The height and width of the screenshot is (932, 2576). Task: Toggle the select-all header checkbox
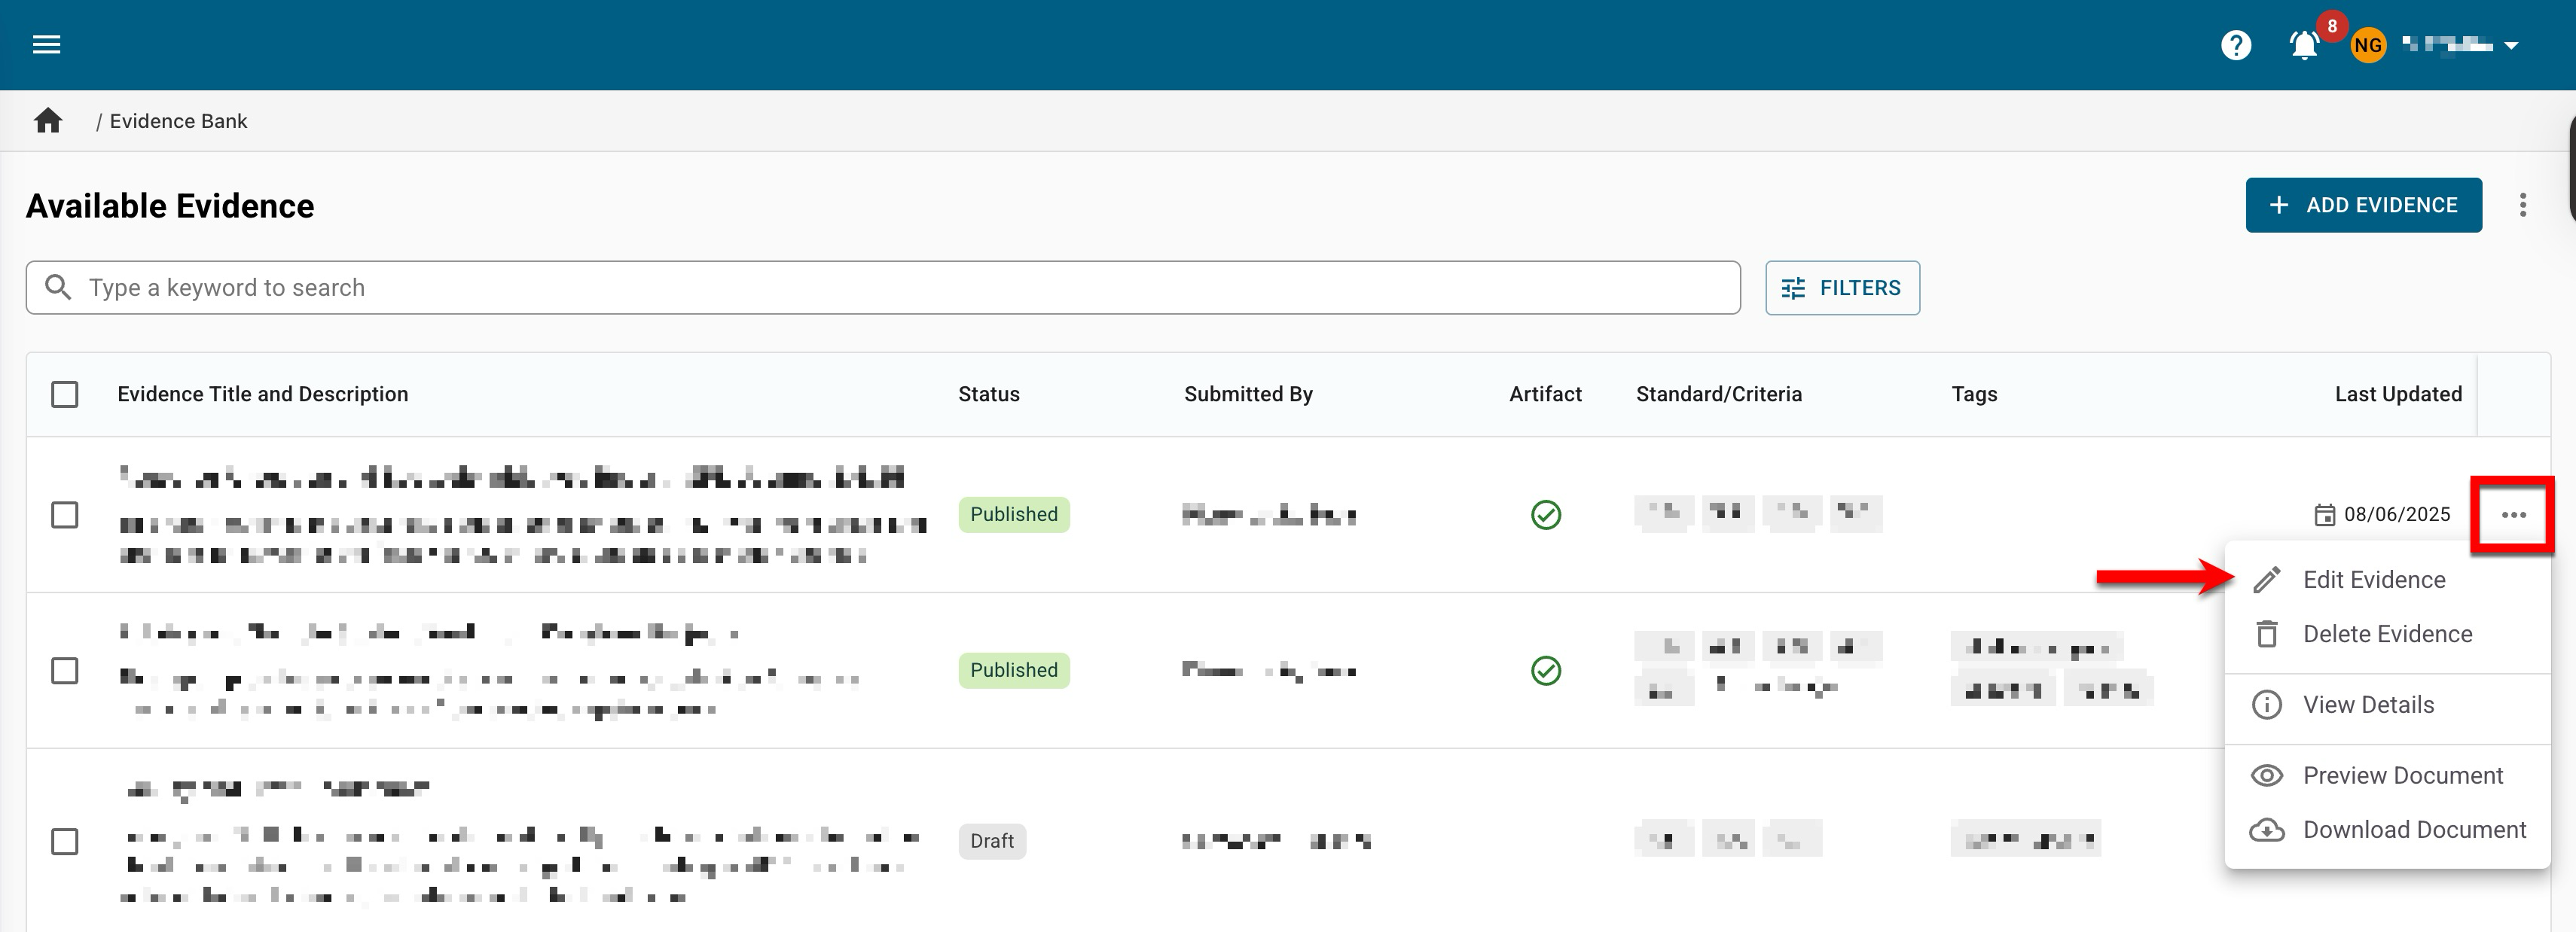pyautogui.click(x=65, y=394)
